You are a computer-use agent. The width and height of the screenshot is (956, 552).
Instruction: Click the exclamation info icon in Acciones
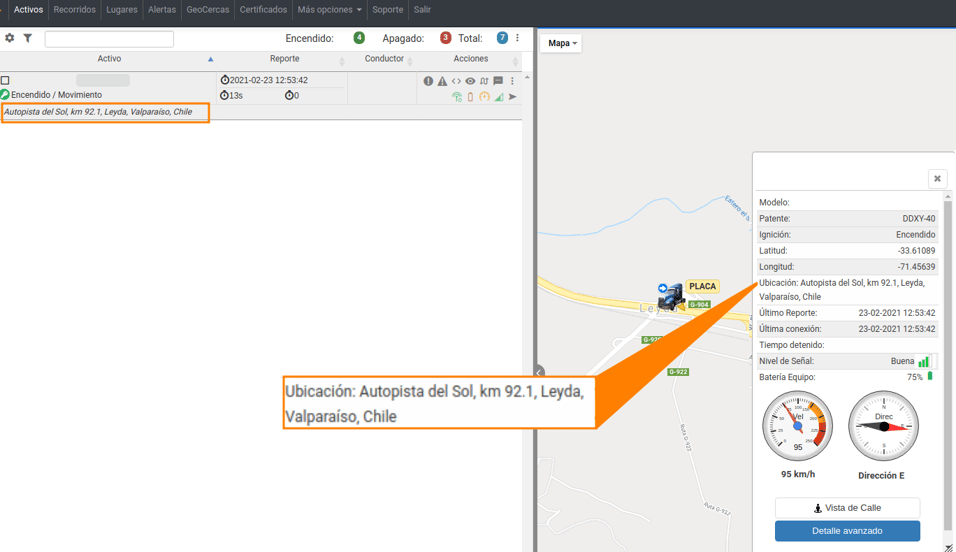point(428,81)
